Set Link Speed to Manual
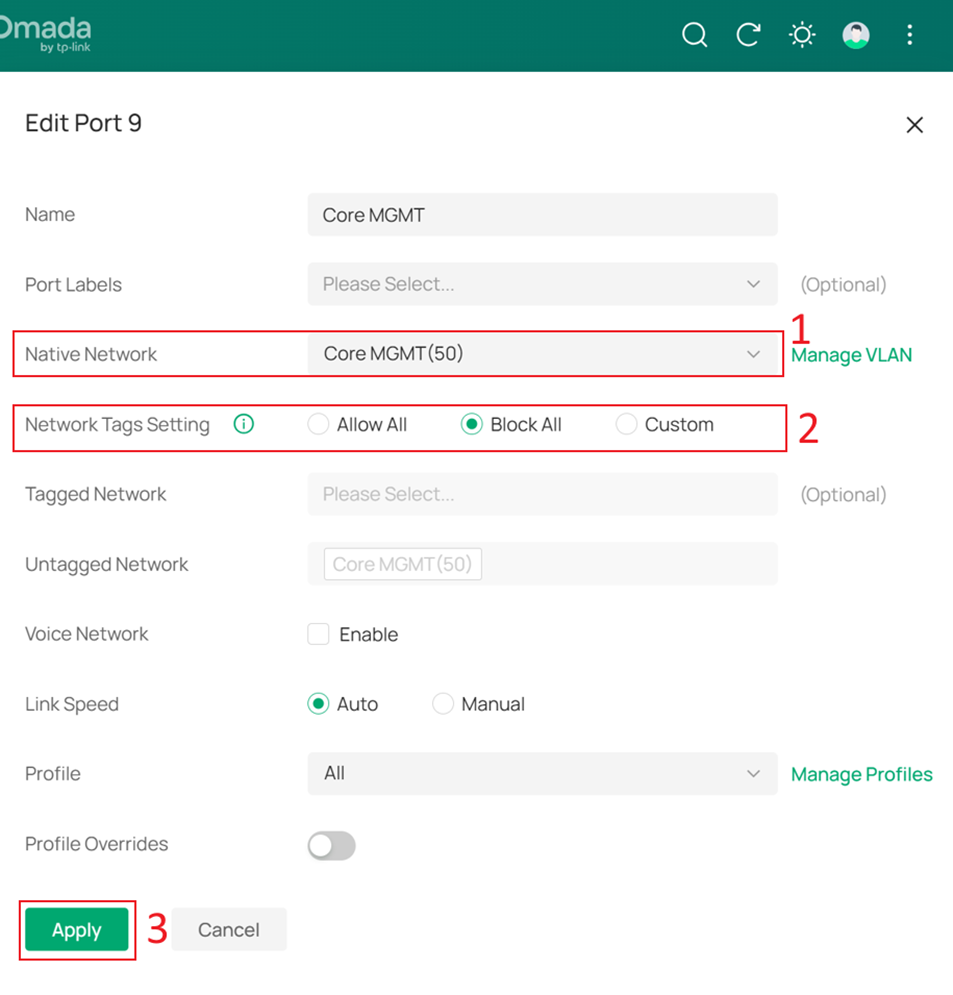Image resolution: width=953 pixels, height=995 pixels. tap(442, 704)
